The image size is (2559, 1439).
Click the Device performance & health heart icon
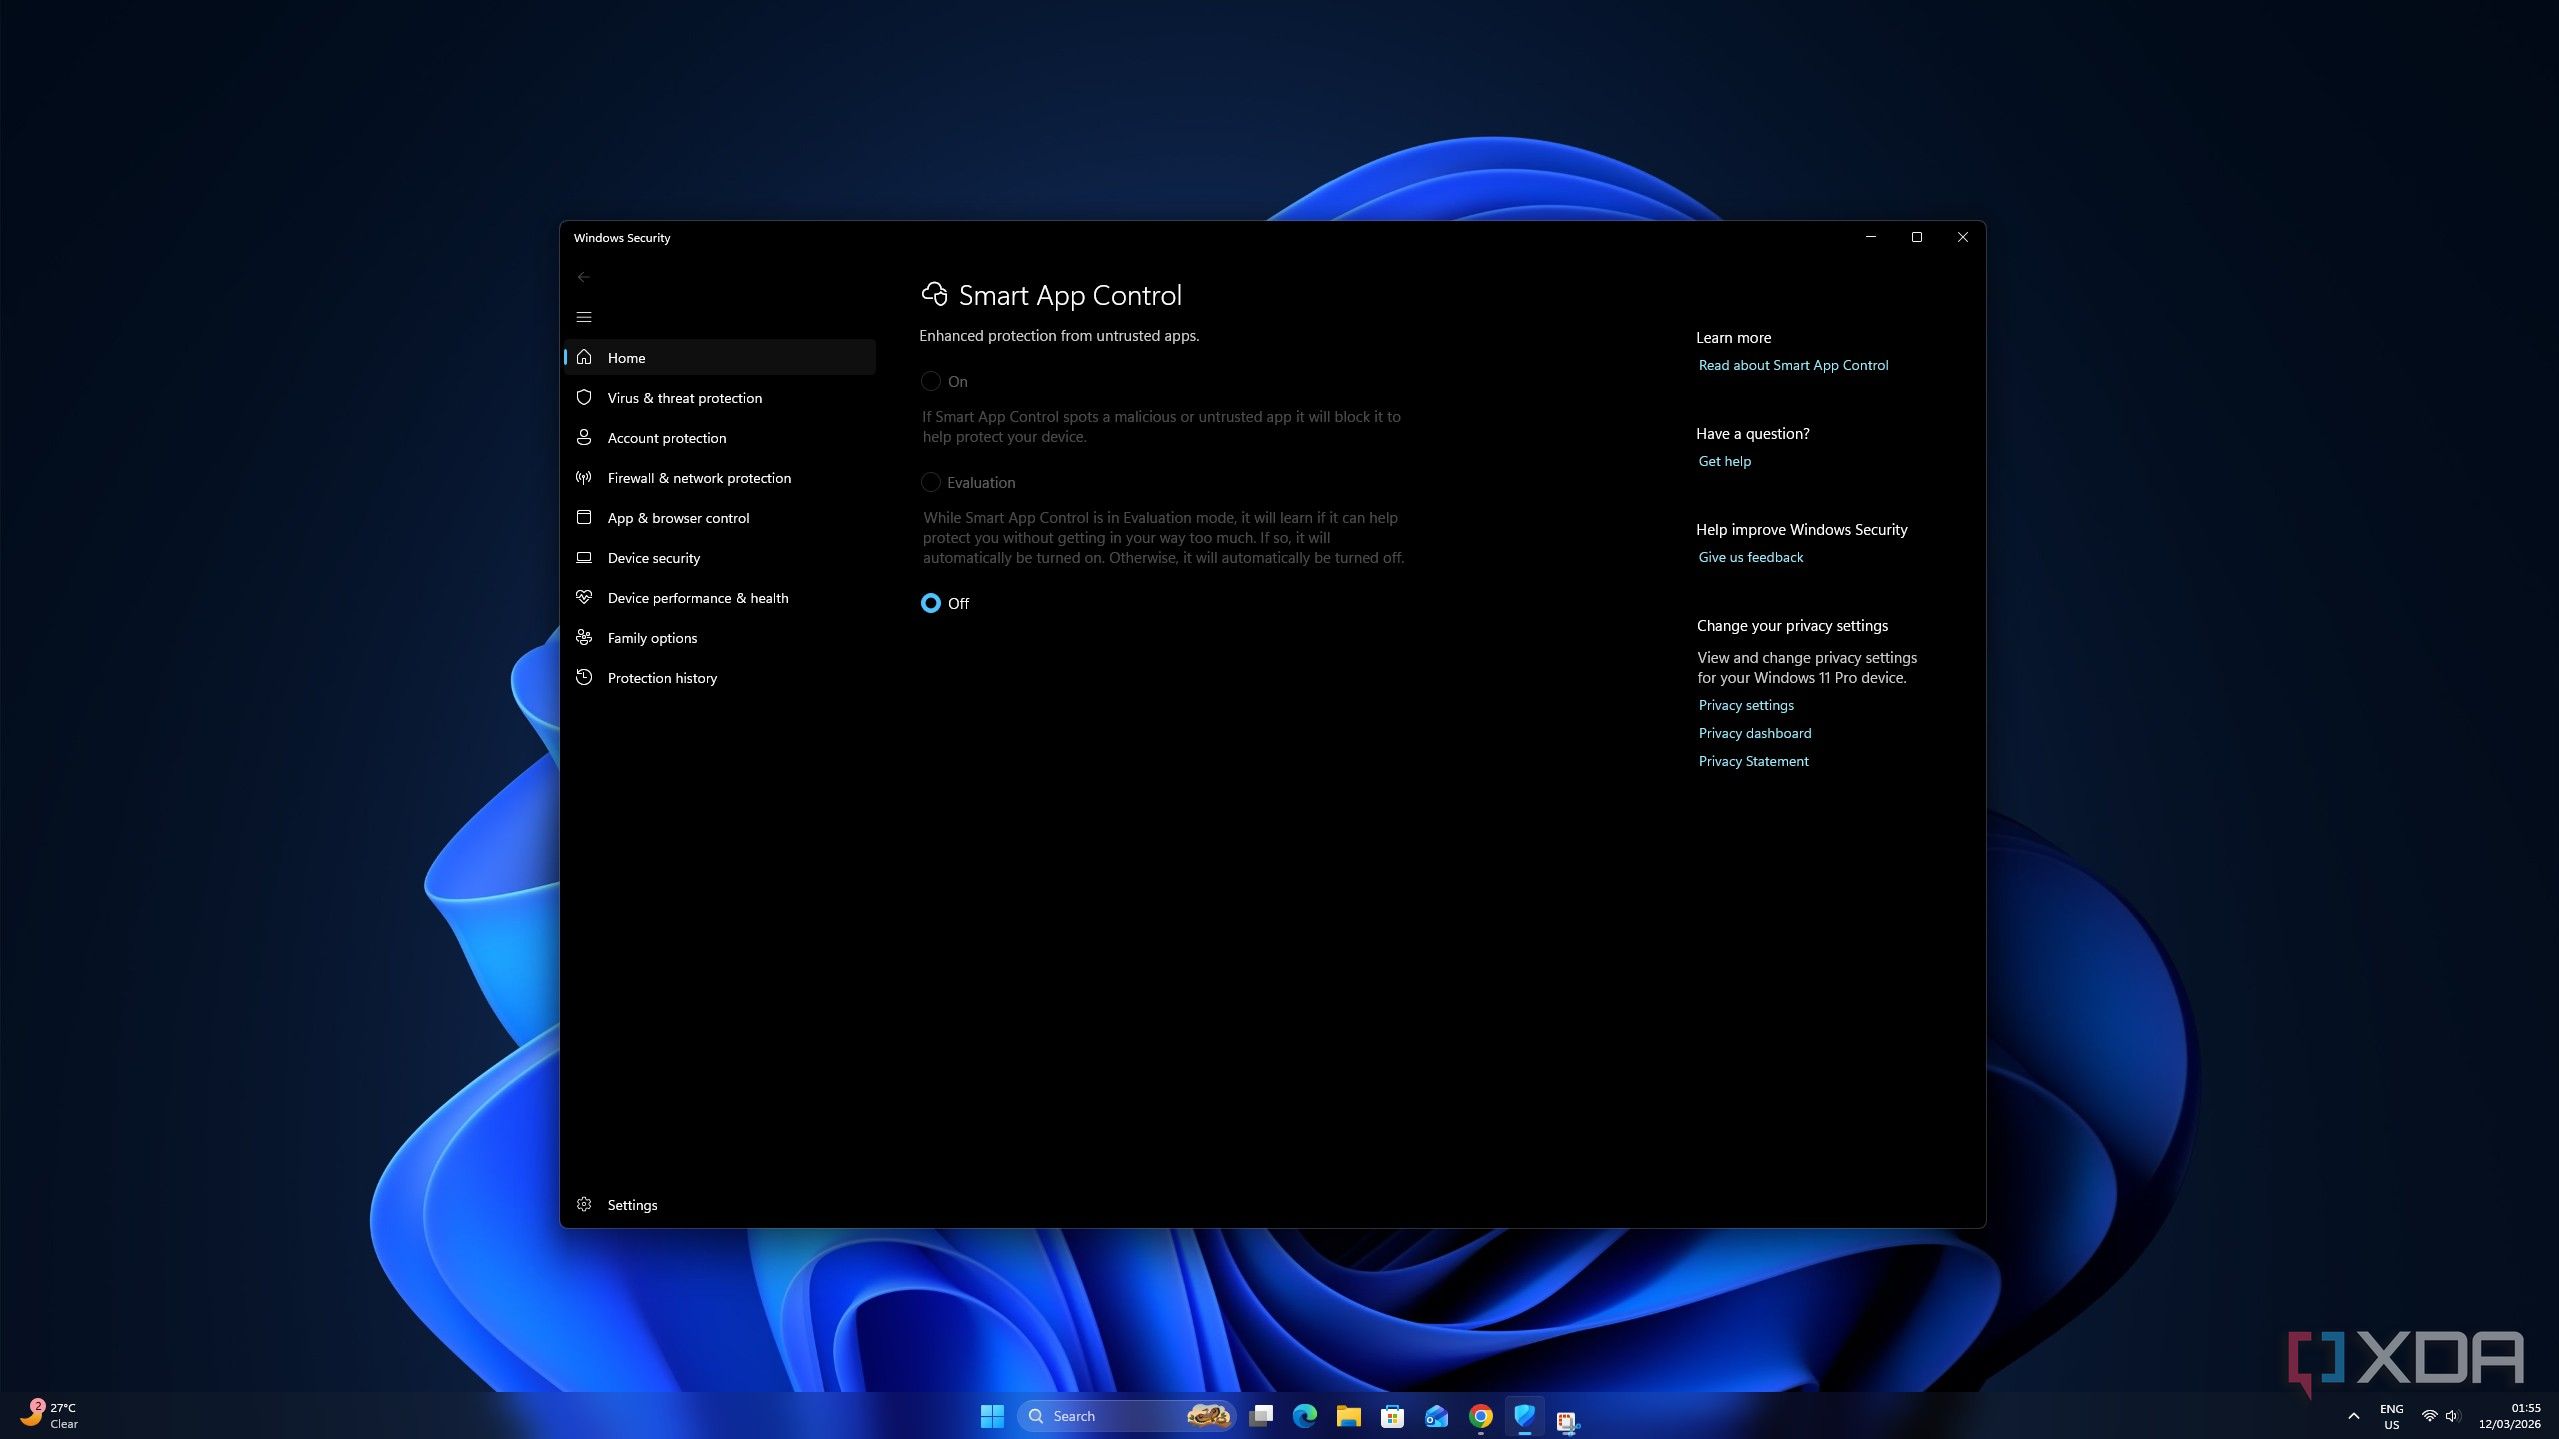(584, 597)
